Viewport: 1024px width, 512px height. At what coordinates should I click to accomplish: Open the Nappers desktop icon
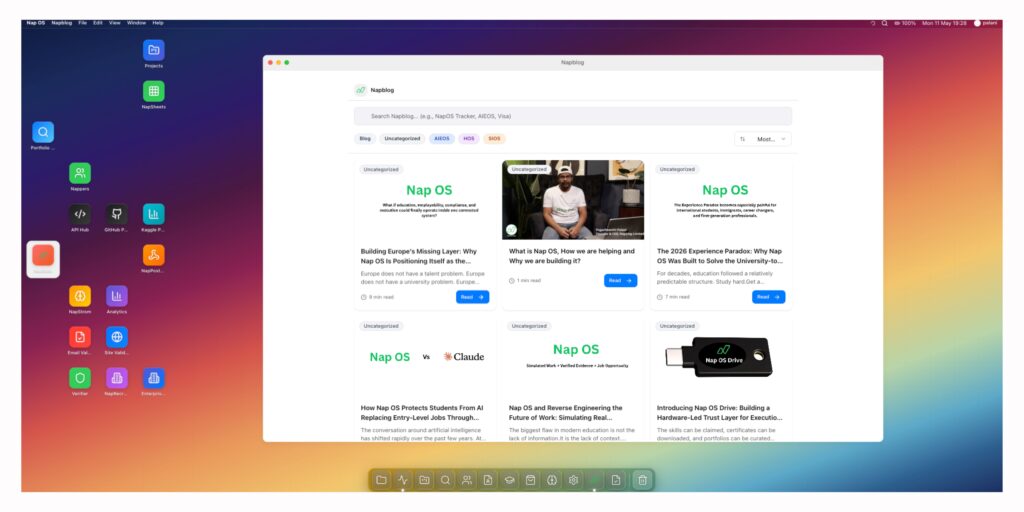80,173
